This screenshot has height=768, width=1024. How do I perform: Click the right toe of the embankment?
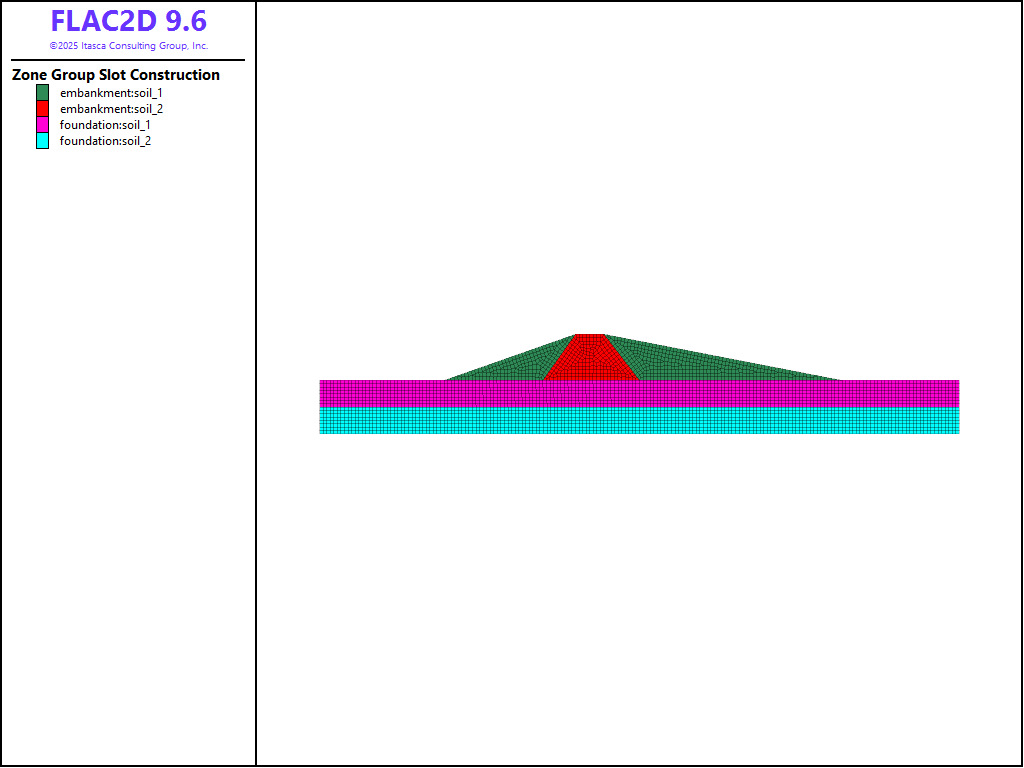(838, 379)
